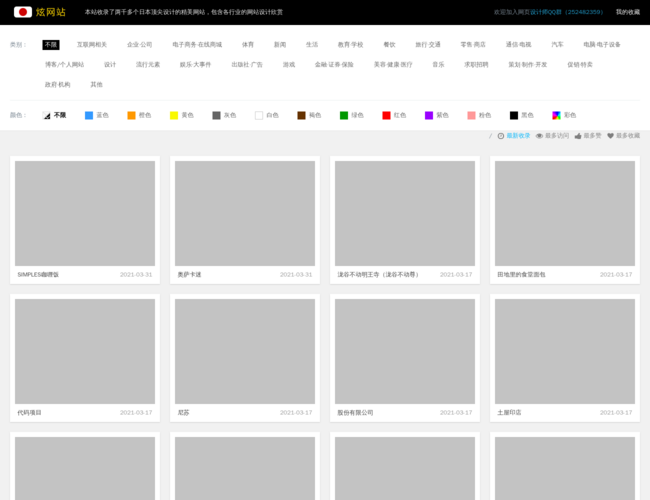Screen dimensions: 650x500
Task: Choose the 餐饮 category
Action: [389, 45]
